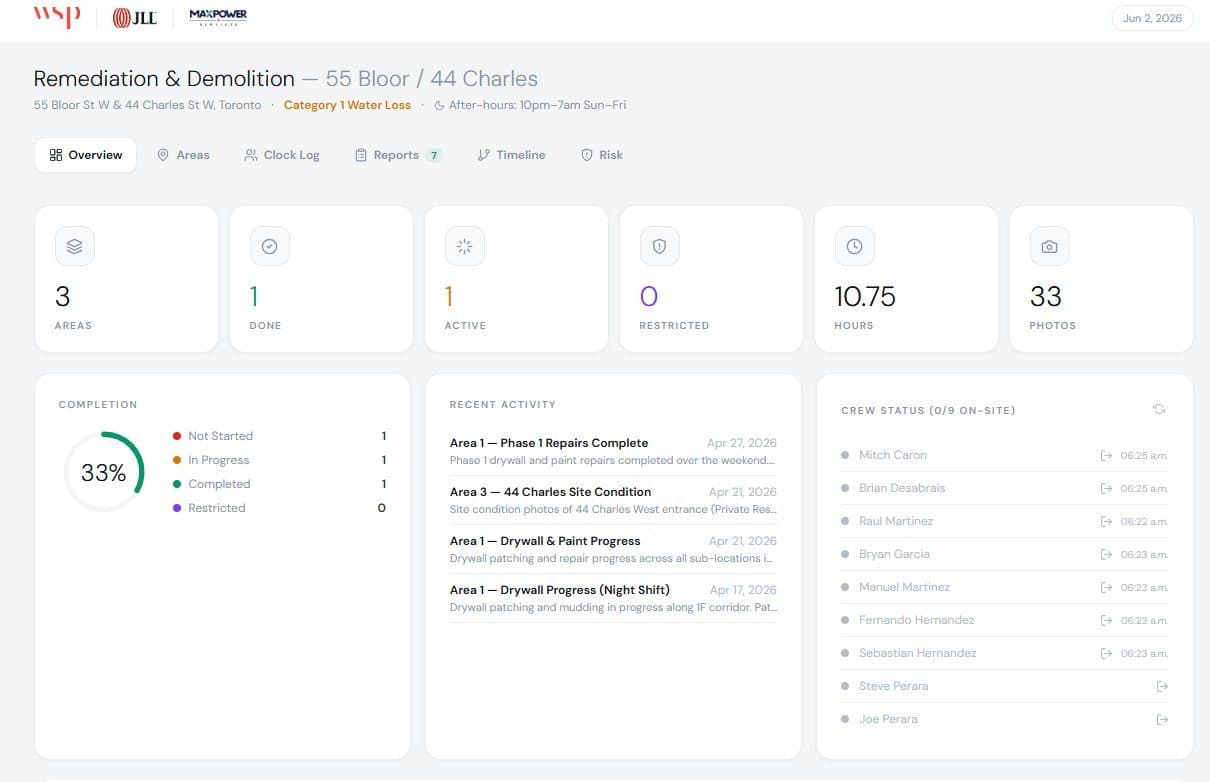Click the Apr 27, 2026 activity date
This screenshot has width=1210, height=782.
[742, 443]
